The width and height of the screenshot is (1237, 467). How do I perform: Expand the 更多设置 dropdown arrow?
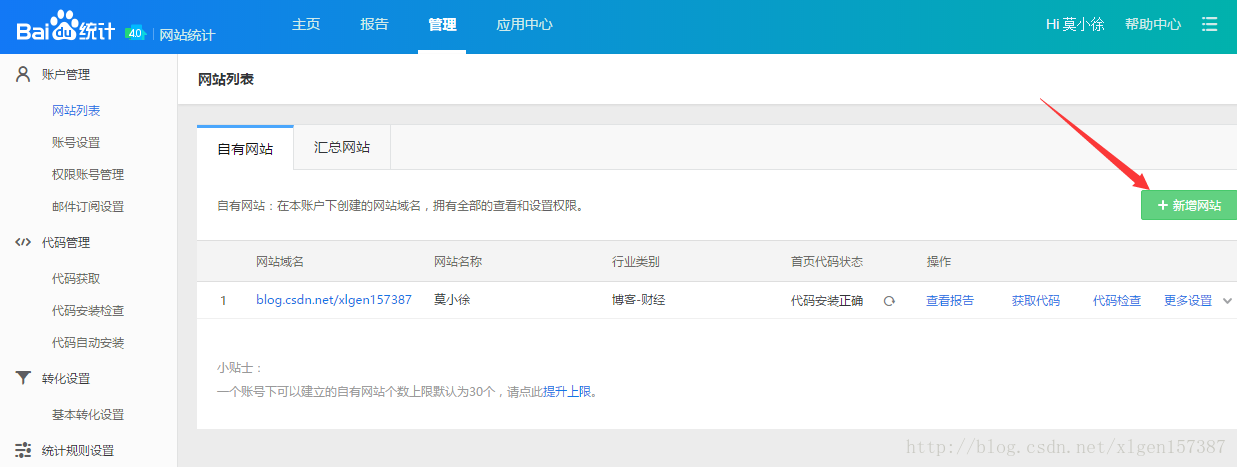(x=1227, y=301)
